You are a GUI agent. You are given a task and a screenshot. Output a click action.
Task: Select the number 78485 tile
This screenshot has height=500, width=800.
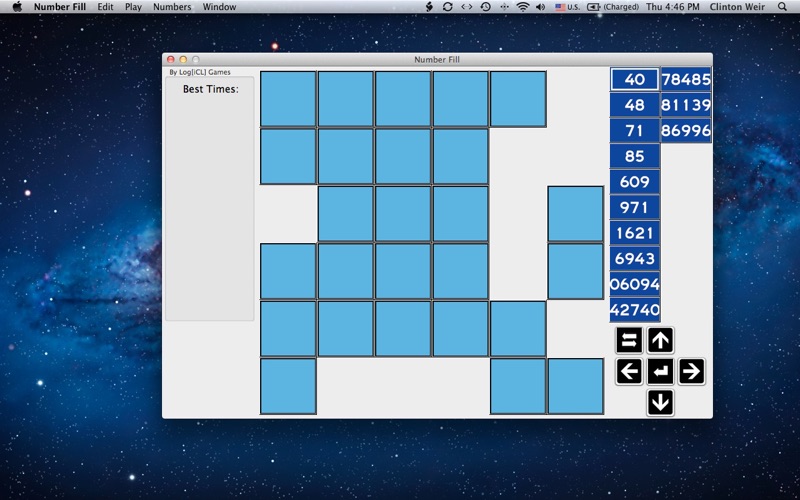[686, 80]
